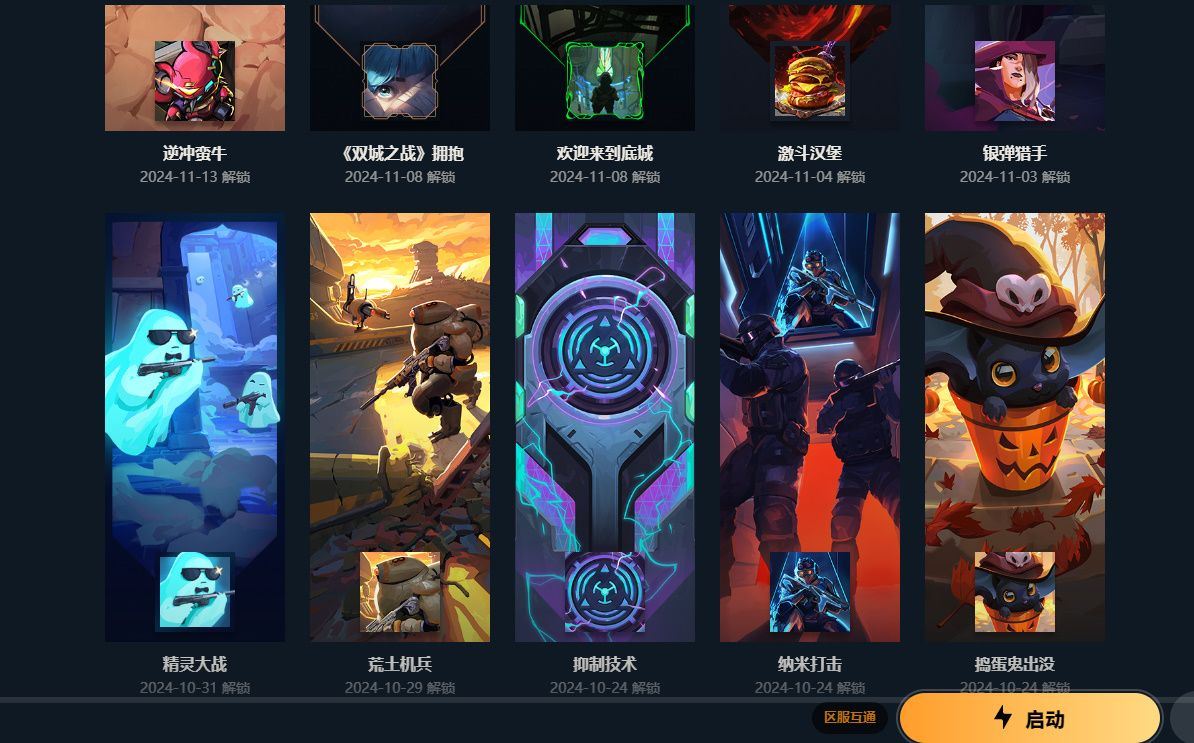The height and width of the screenshot is (743, 1194).
Task: Click the 区服互通 badge
Action: 850,717
